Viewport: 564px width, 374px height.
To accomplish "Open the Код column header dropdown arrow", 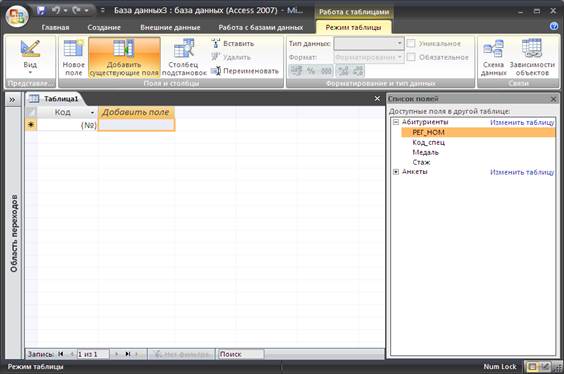I will (92, 113).
